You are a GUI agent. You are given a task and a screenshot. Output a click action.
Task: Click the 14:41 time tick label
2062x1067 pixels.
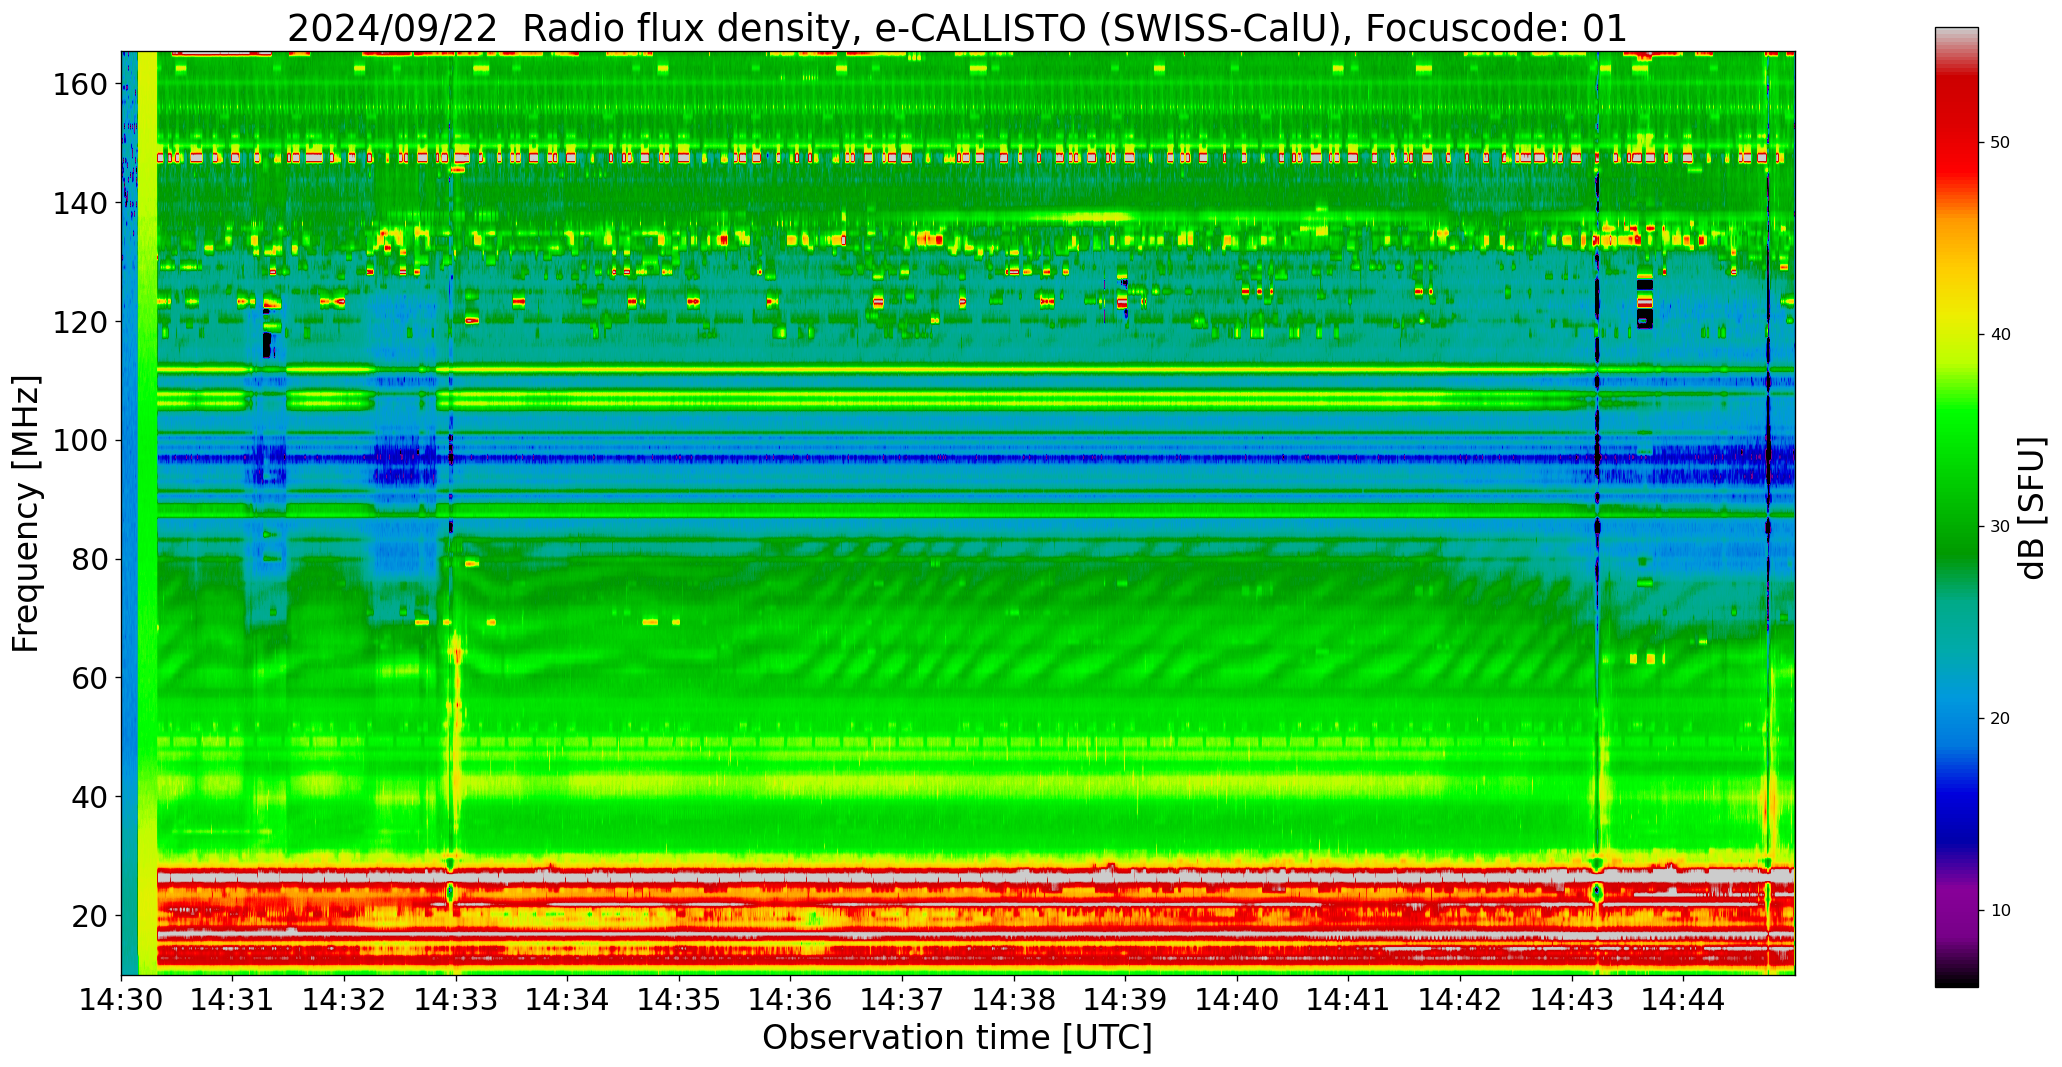coord(1348,998)
